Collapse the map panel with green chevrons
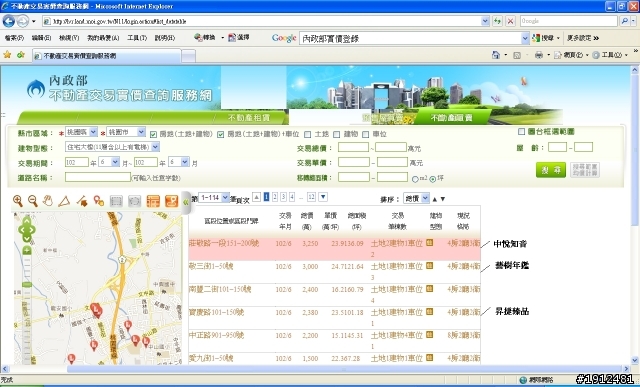640x387 pixels. (186, 202)
